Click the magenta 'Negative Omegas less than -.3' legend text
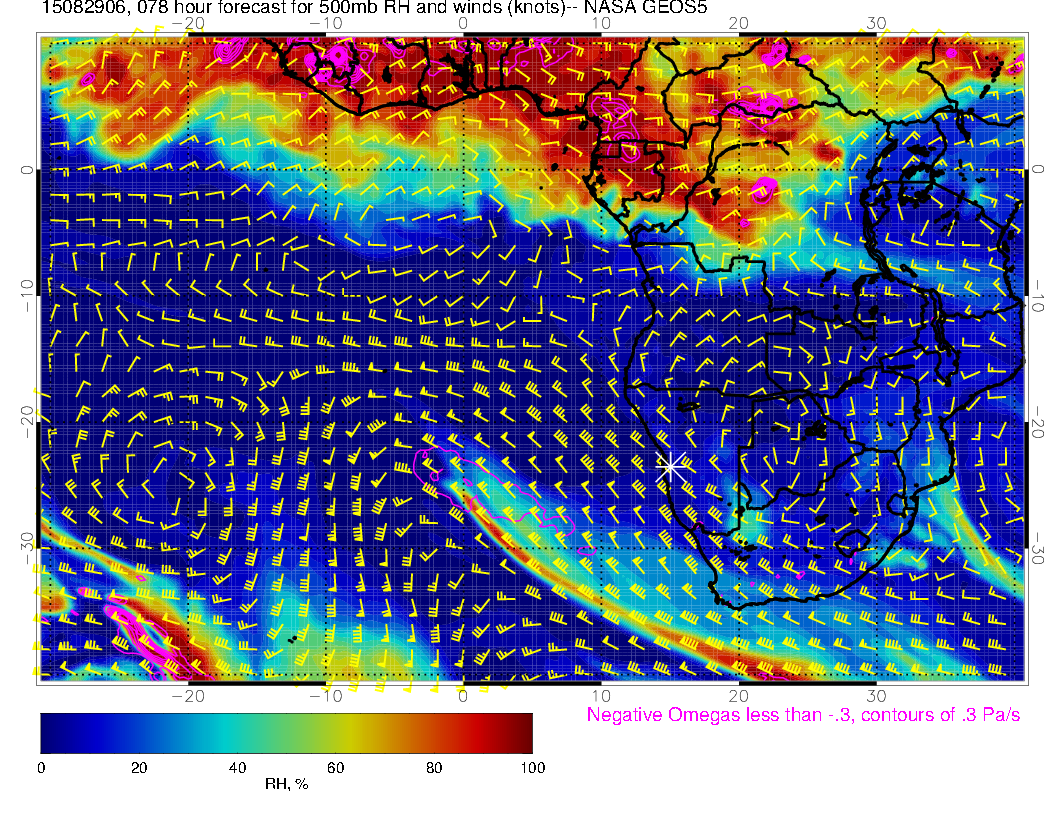 [803, 715]
